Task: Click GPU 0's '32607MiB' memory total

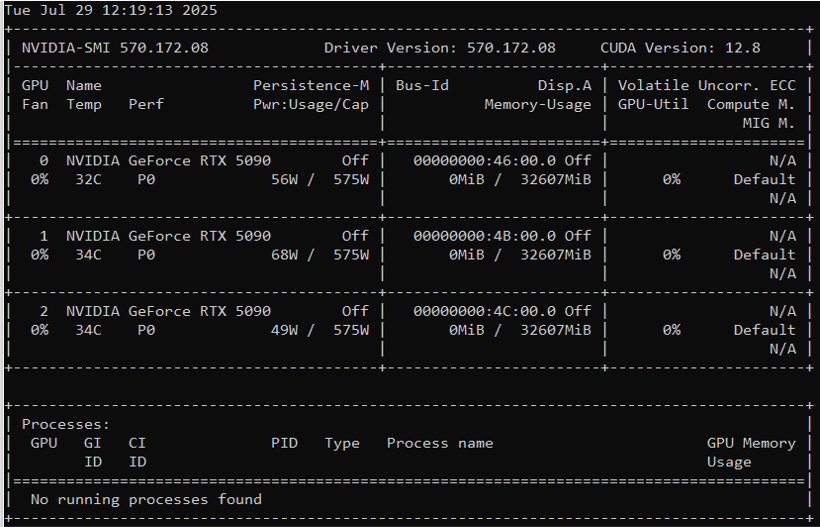Action: tap(556, 180)
